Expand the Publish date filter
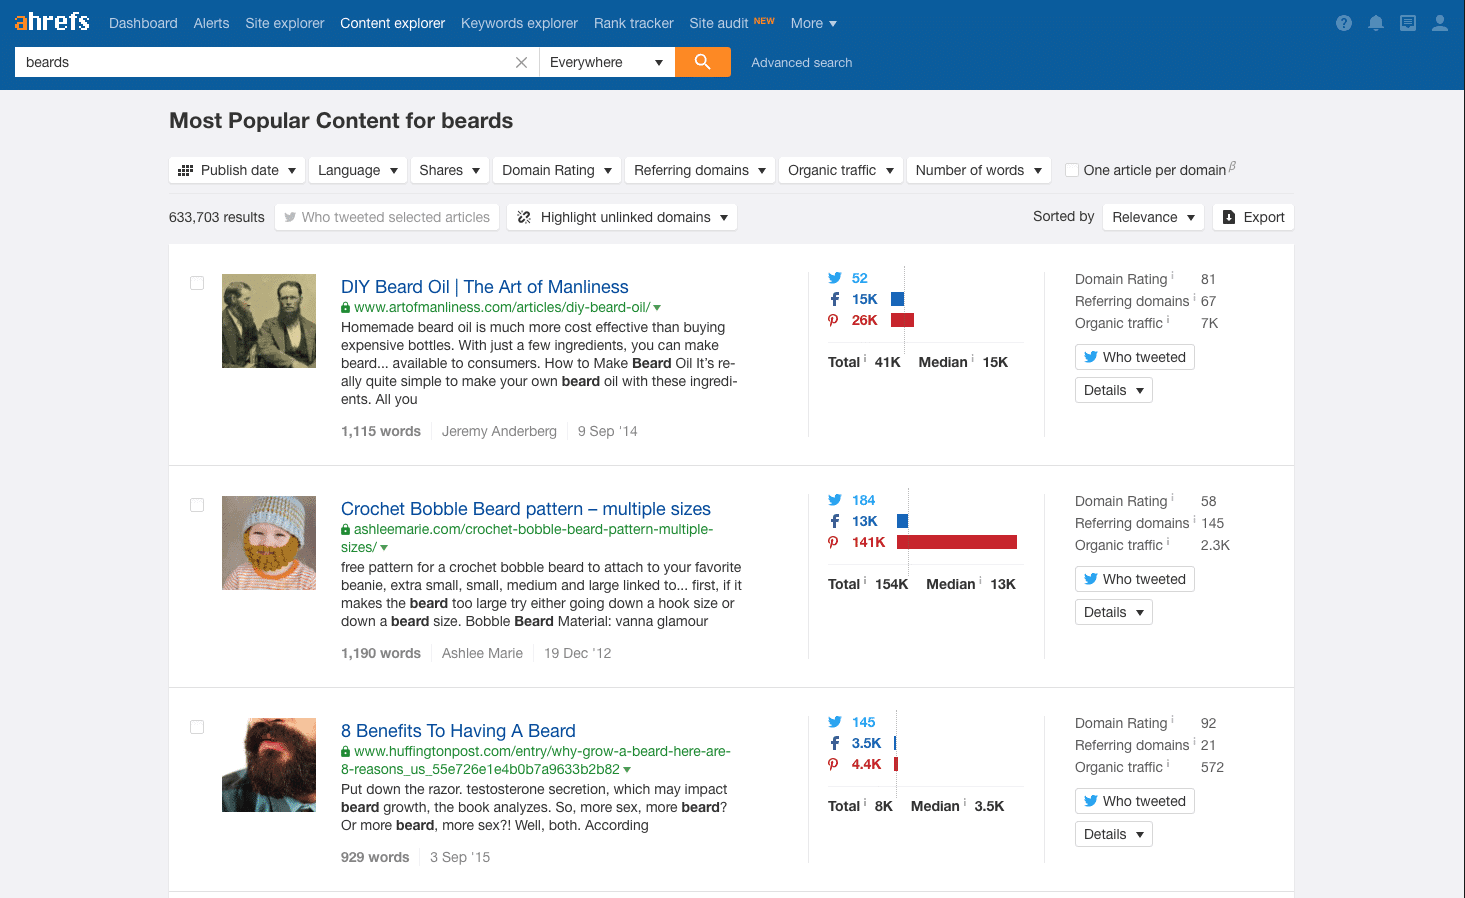Screen dimensions: 1465x898 pos(237,170)
